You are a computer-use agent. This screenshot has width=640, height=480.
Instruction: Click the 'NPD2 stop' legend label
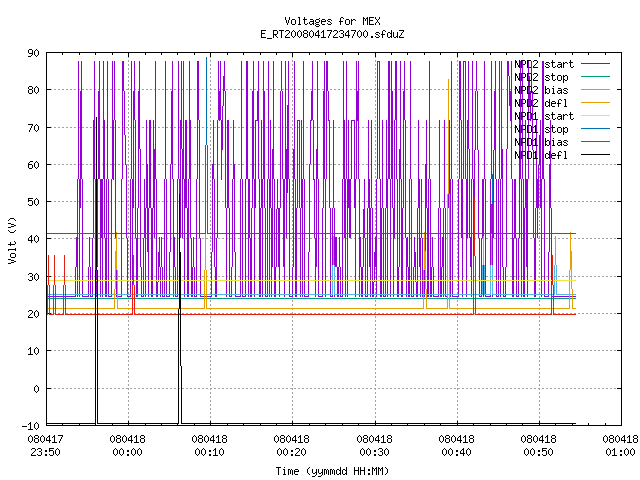click(x=541, y=77)
